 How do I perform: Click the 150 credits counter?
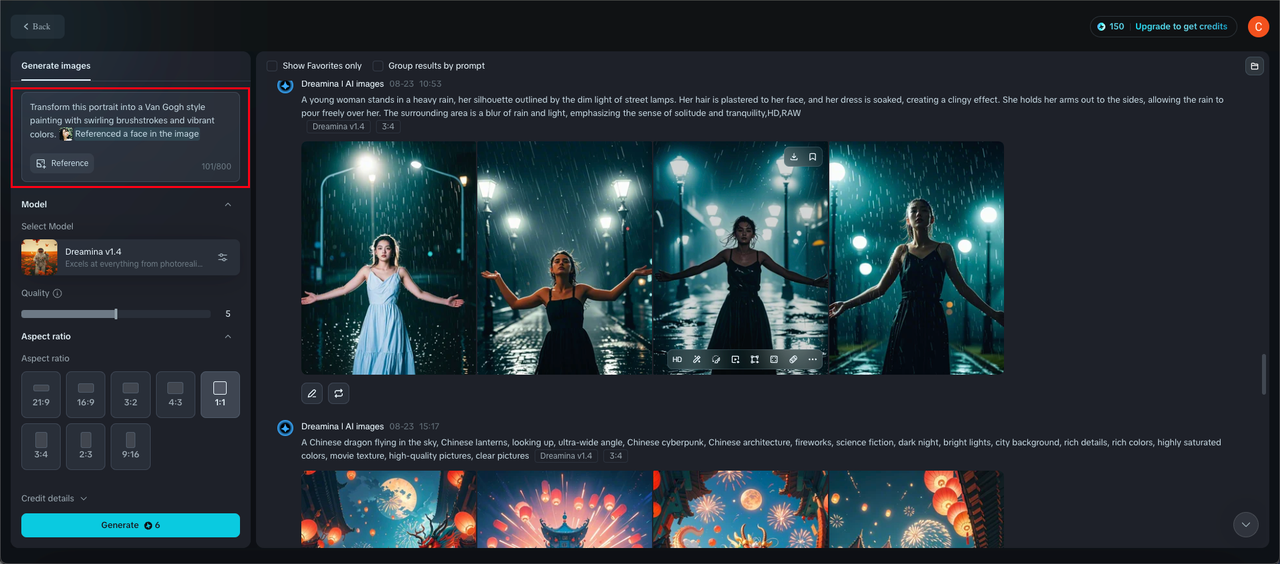click(x=1110, y=27)
